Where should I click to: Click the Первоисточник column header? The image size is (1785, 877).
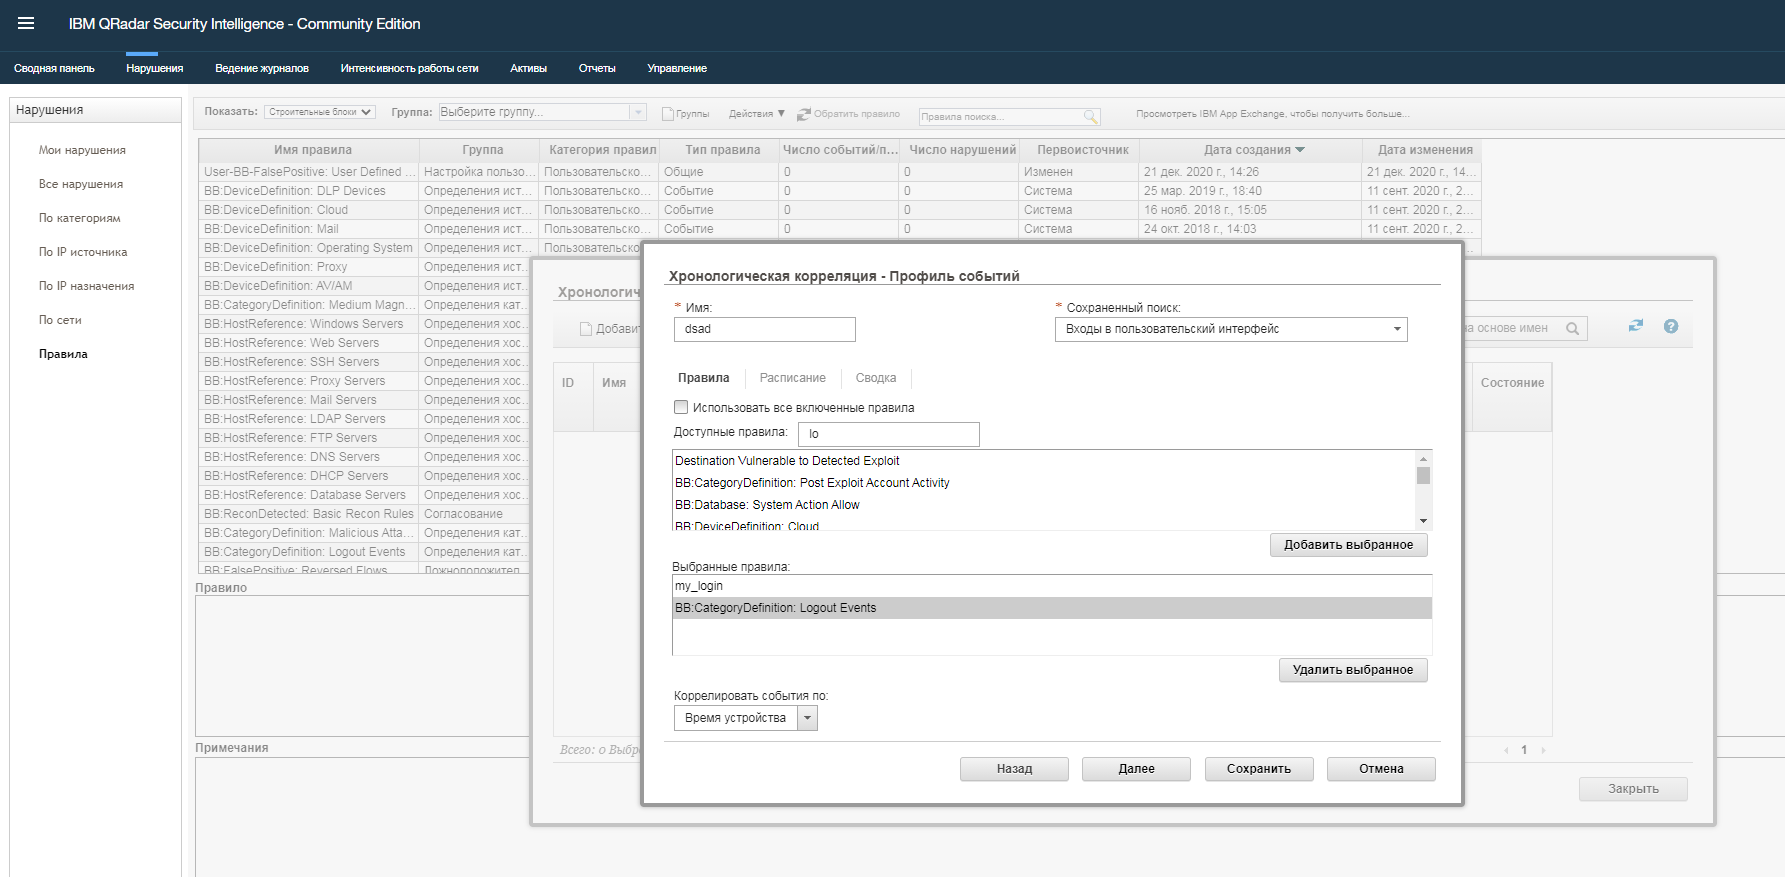click(1082, 150)
